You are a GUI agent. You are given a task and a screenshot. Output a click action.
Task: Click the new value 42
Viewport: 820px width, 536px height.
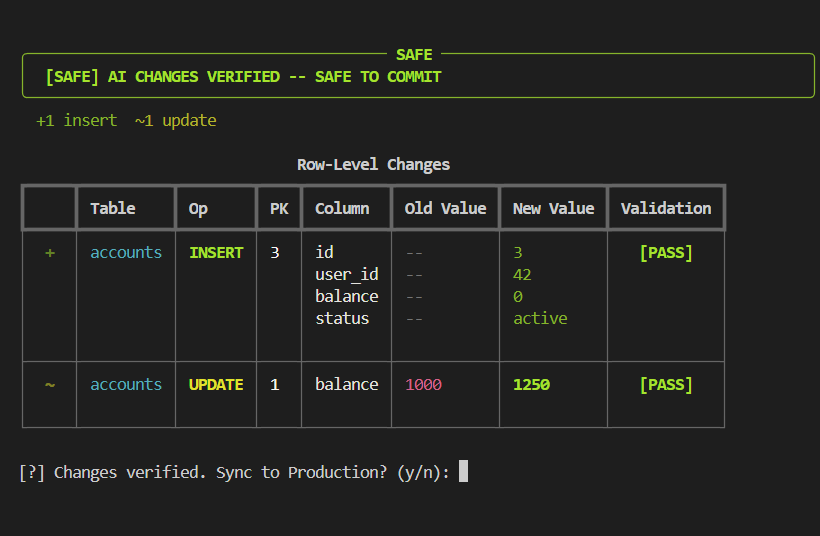click(522, 275)
